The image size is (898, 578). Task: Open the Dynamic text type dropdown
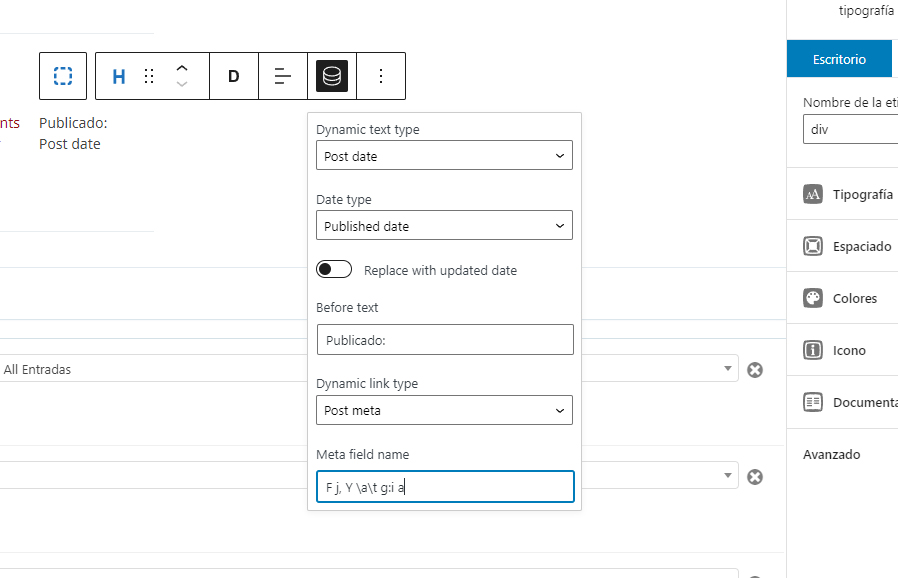click(444, 155)
